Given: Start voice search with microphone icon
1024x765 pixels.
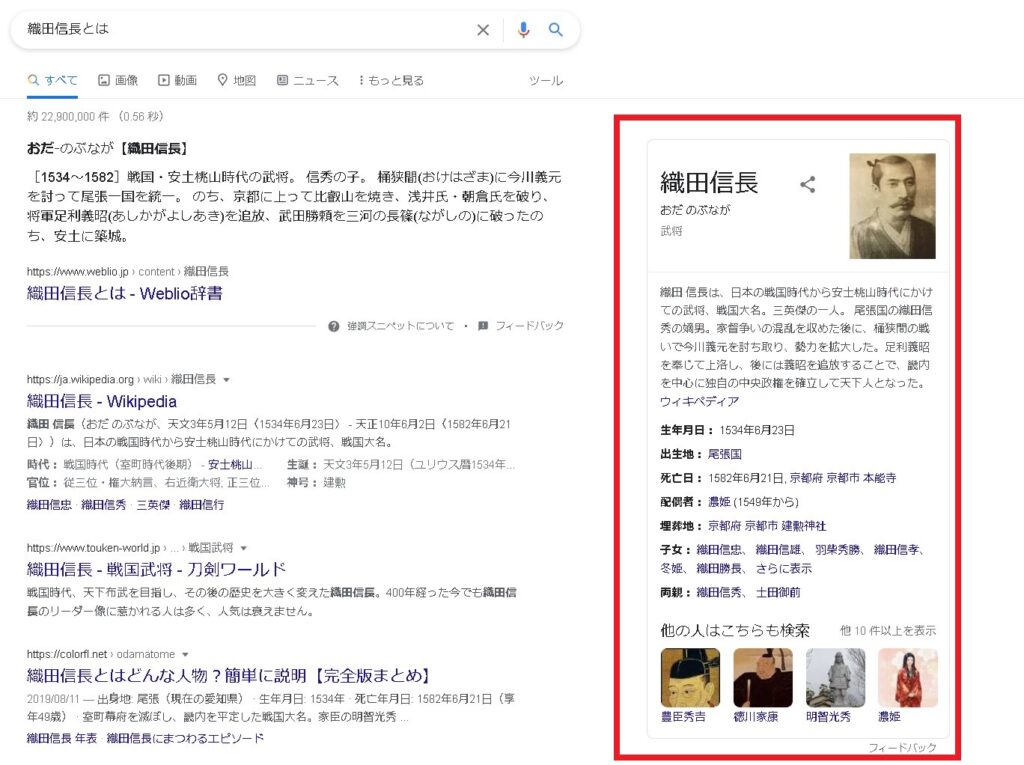Looking at the screenshot, I should (x=523, y=29).
